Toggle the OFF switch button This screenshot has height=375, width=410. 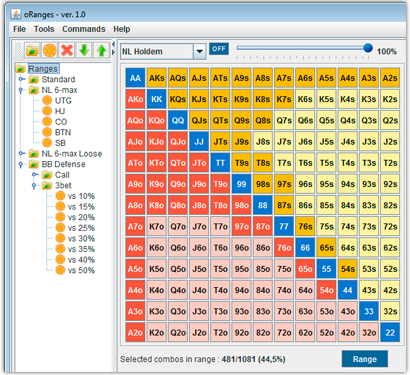pyautogui.click(x=219, y=49)
